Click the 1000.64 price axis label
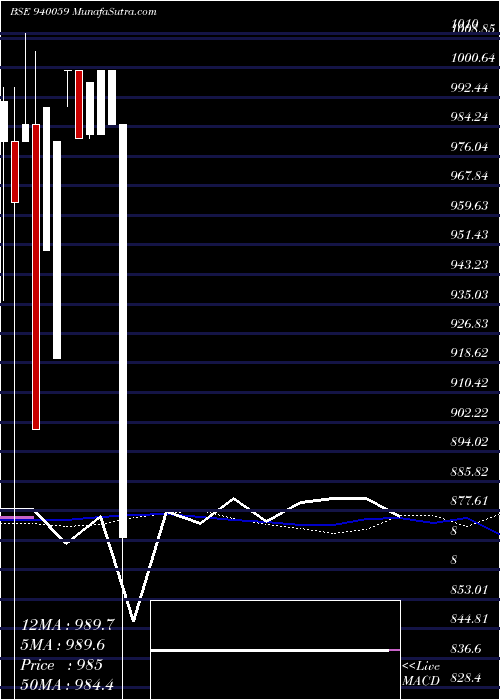 (473, 58)
